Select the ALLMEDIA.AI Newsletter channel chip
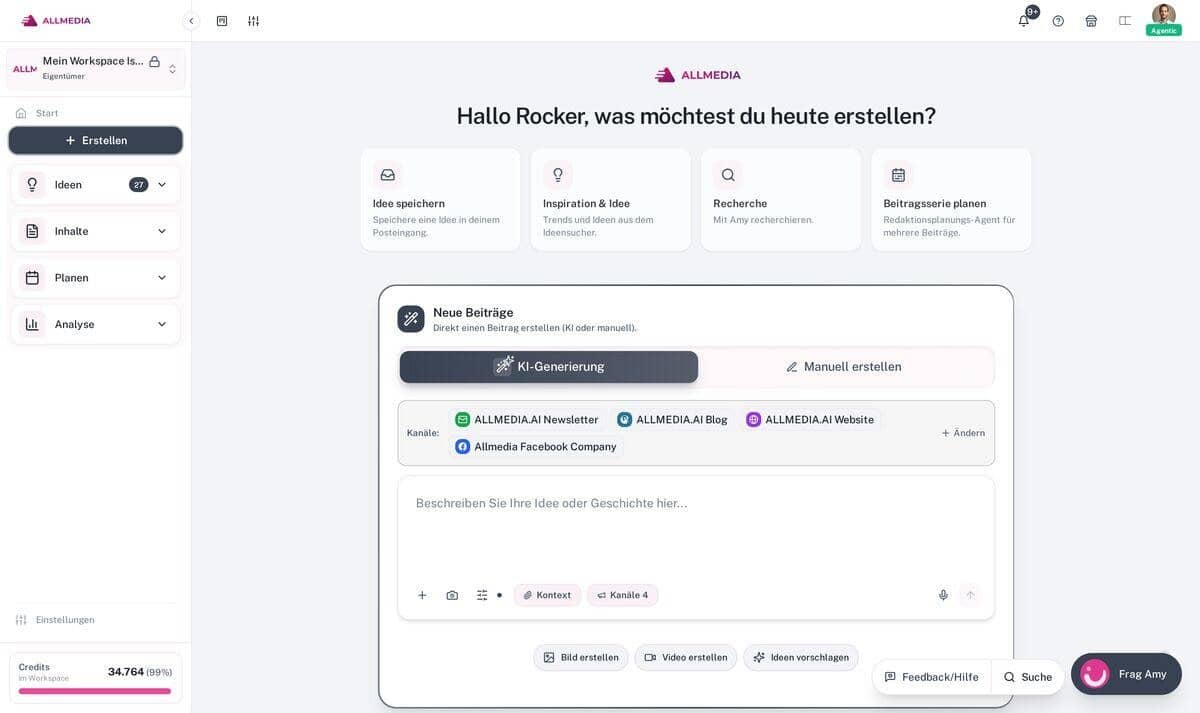The width and height of the screenshot is (1200, 713). (x=527, y=420)
